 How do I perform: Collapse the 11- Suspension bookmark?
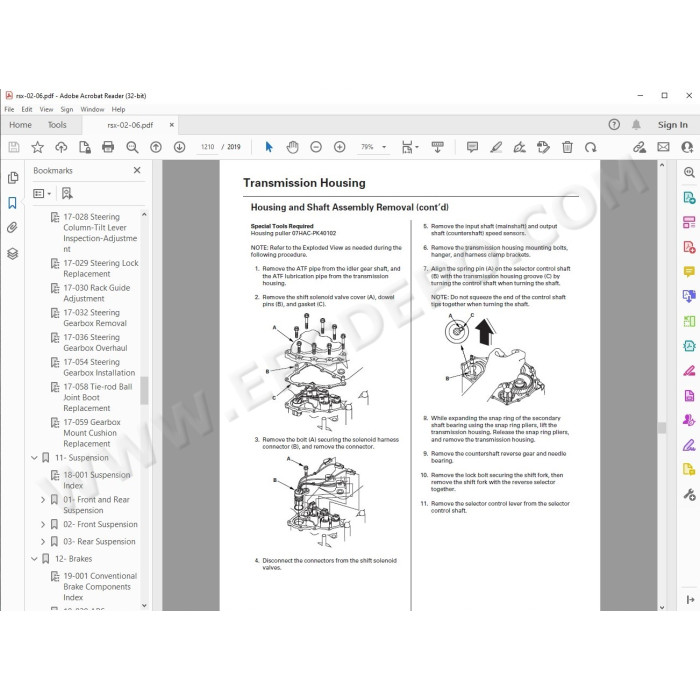[x=34, y=458]
